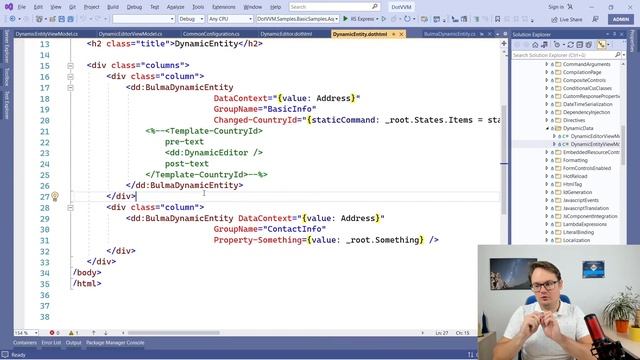Screen dimensions: 640x360
Task: Click the Sign in link
Action: (x=556, y=7)
